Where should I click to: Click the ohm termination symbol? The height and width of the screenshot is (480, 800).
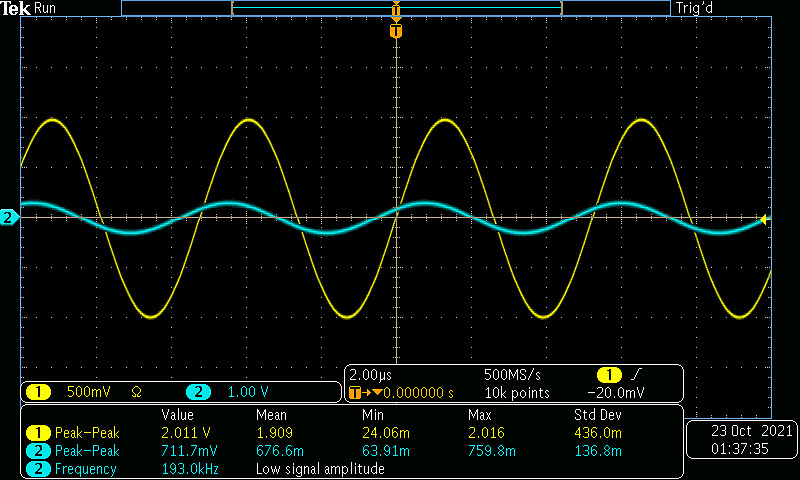(x=136, y=392)
